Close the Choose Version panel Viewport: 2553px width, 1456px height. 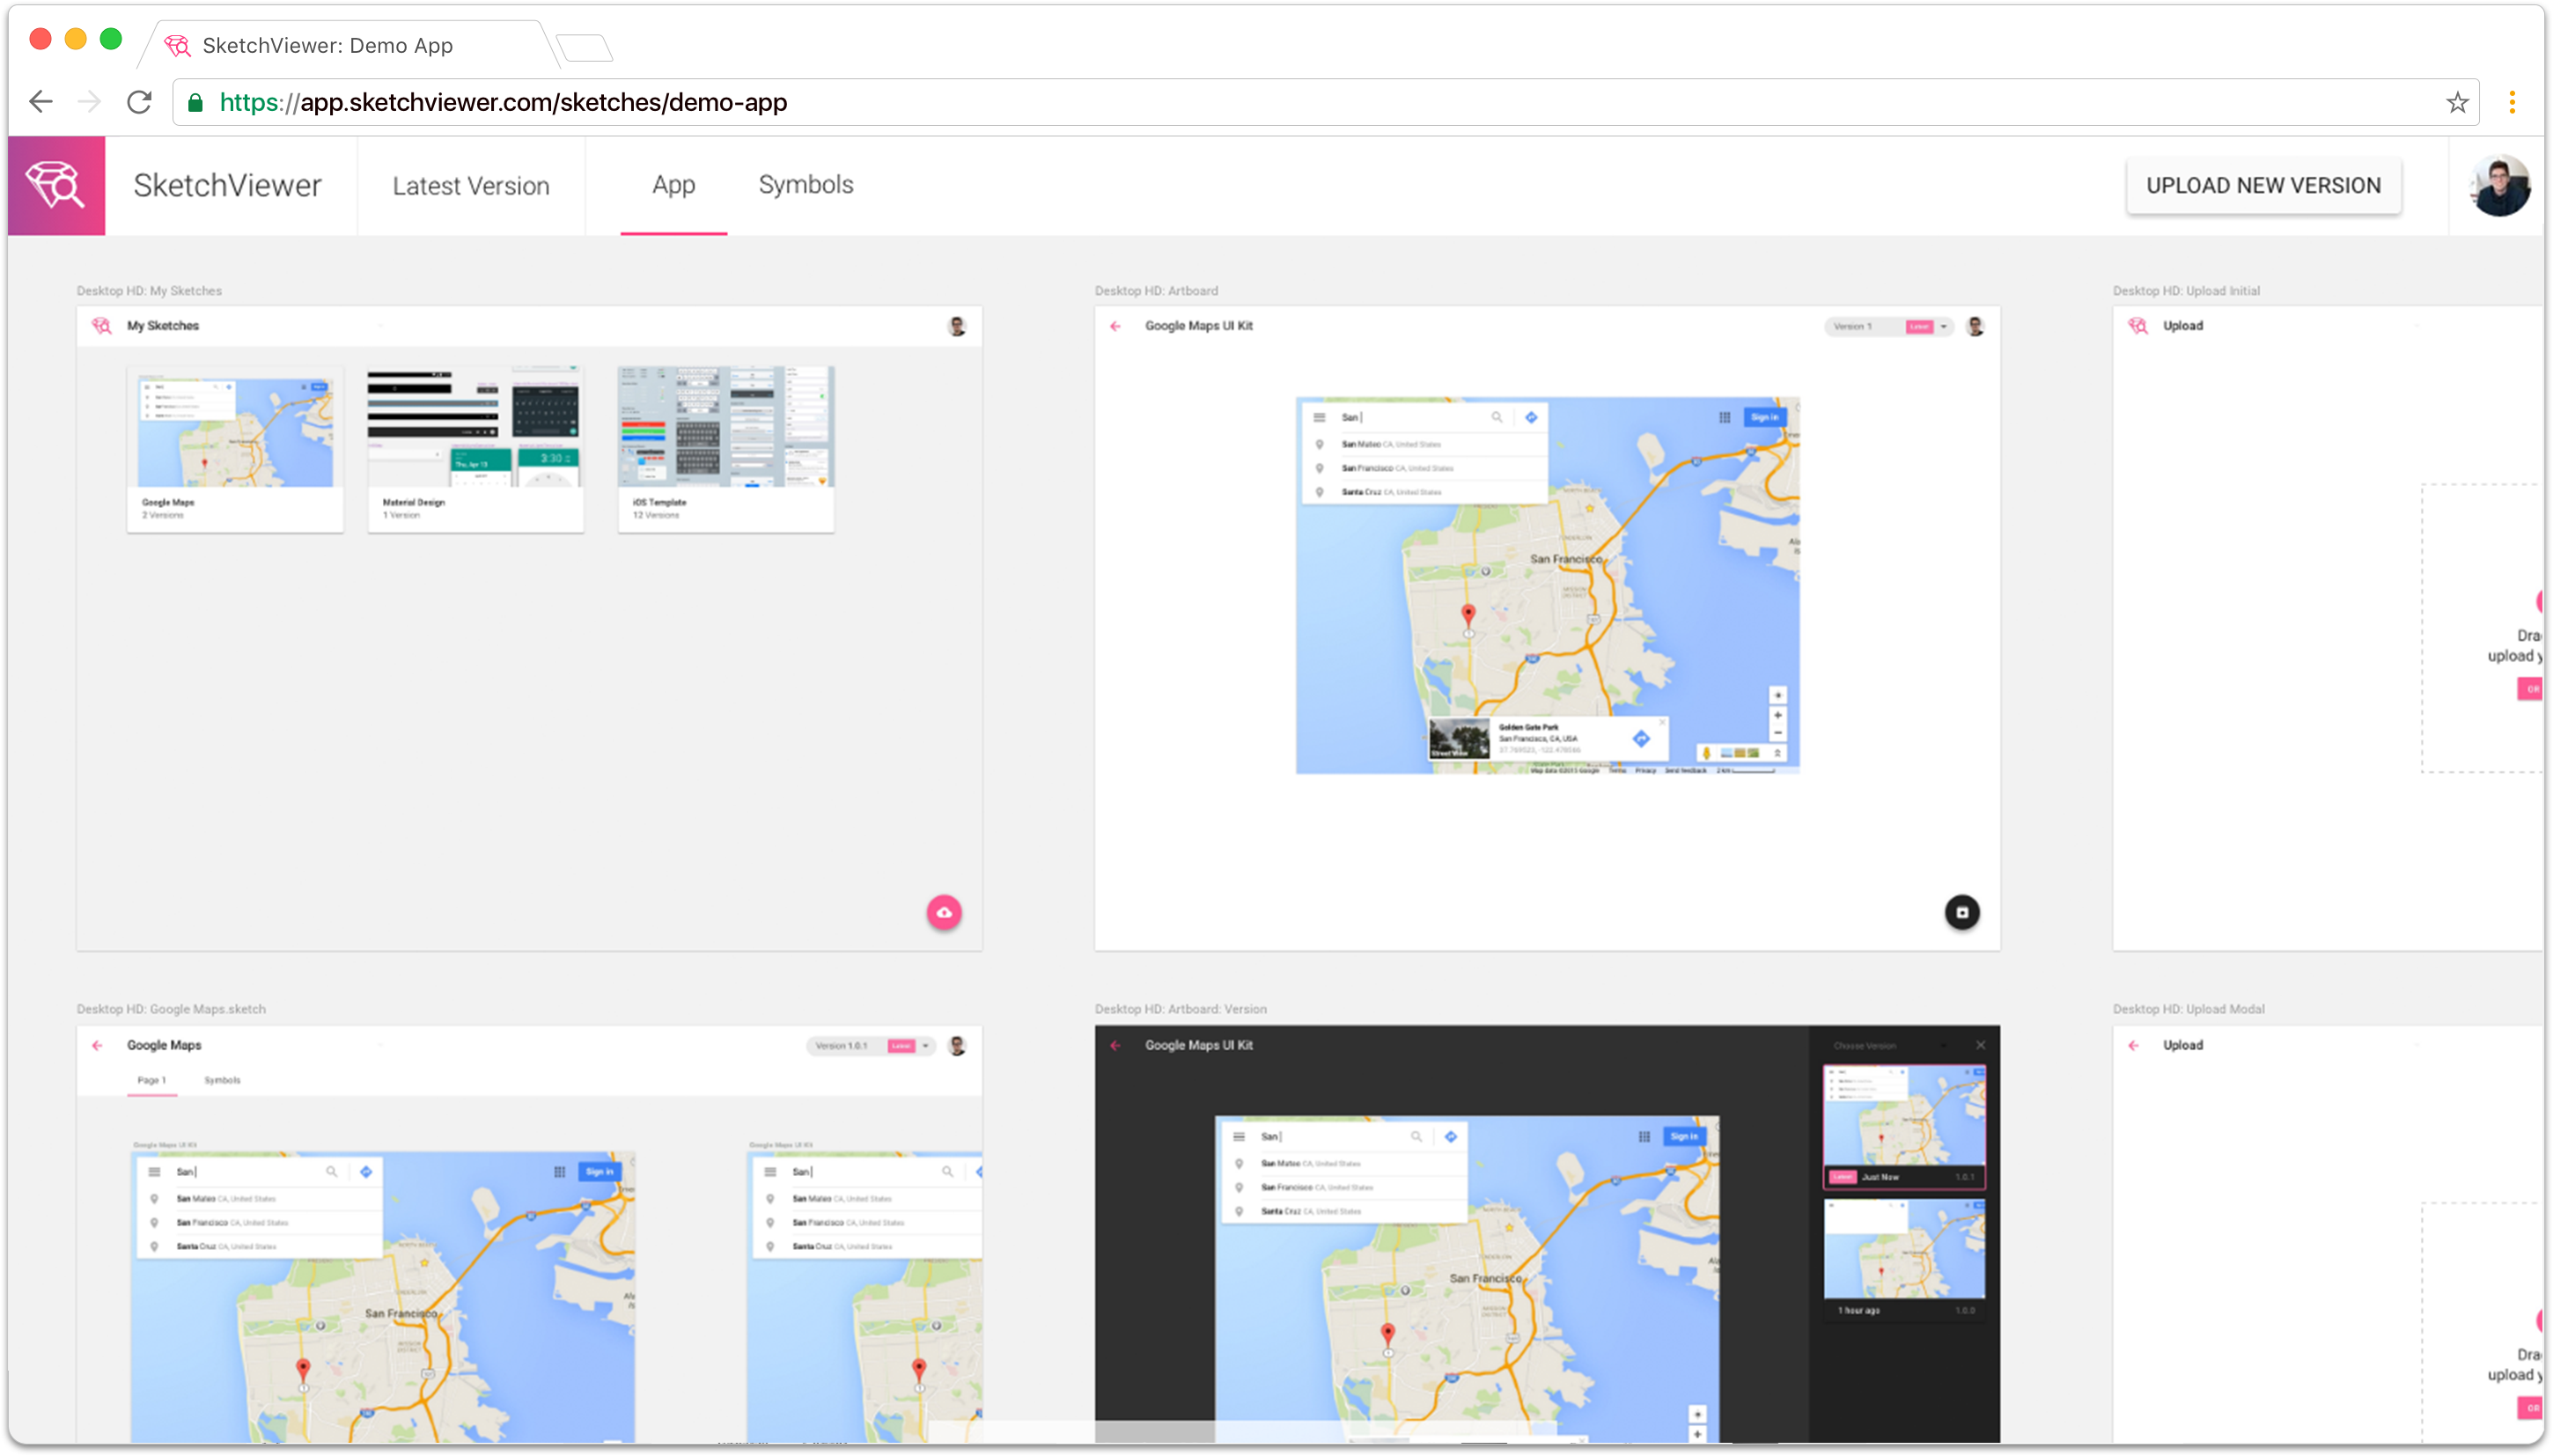coord(1980,1045)
